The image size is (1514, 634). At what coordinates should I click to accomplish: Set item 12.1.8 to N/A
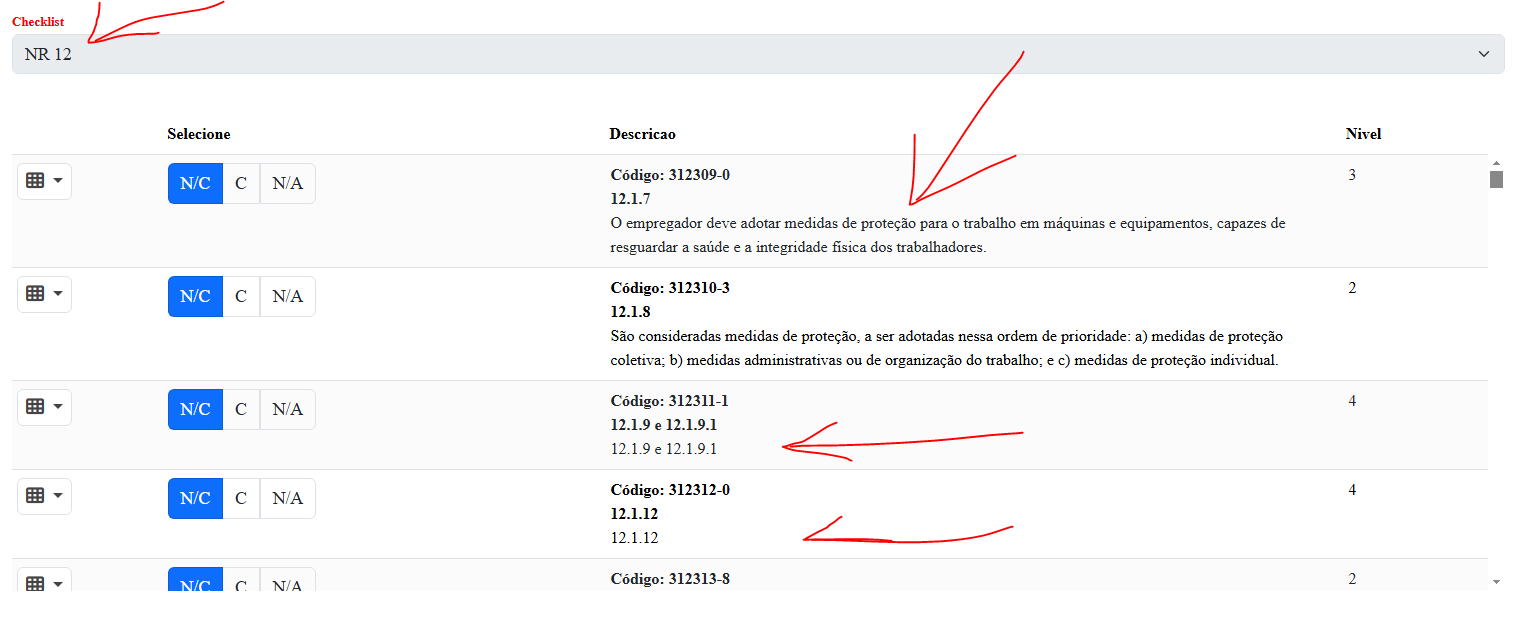tap(287, 296)
